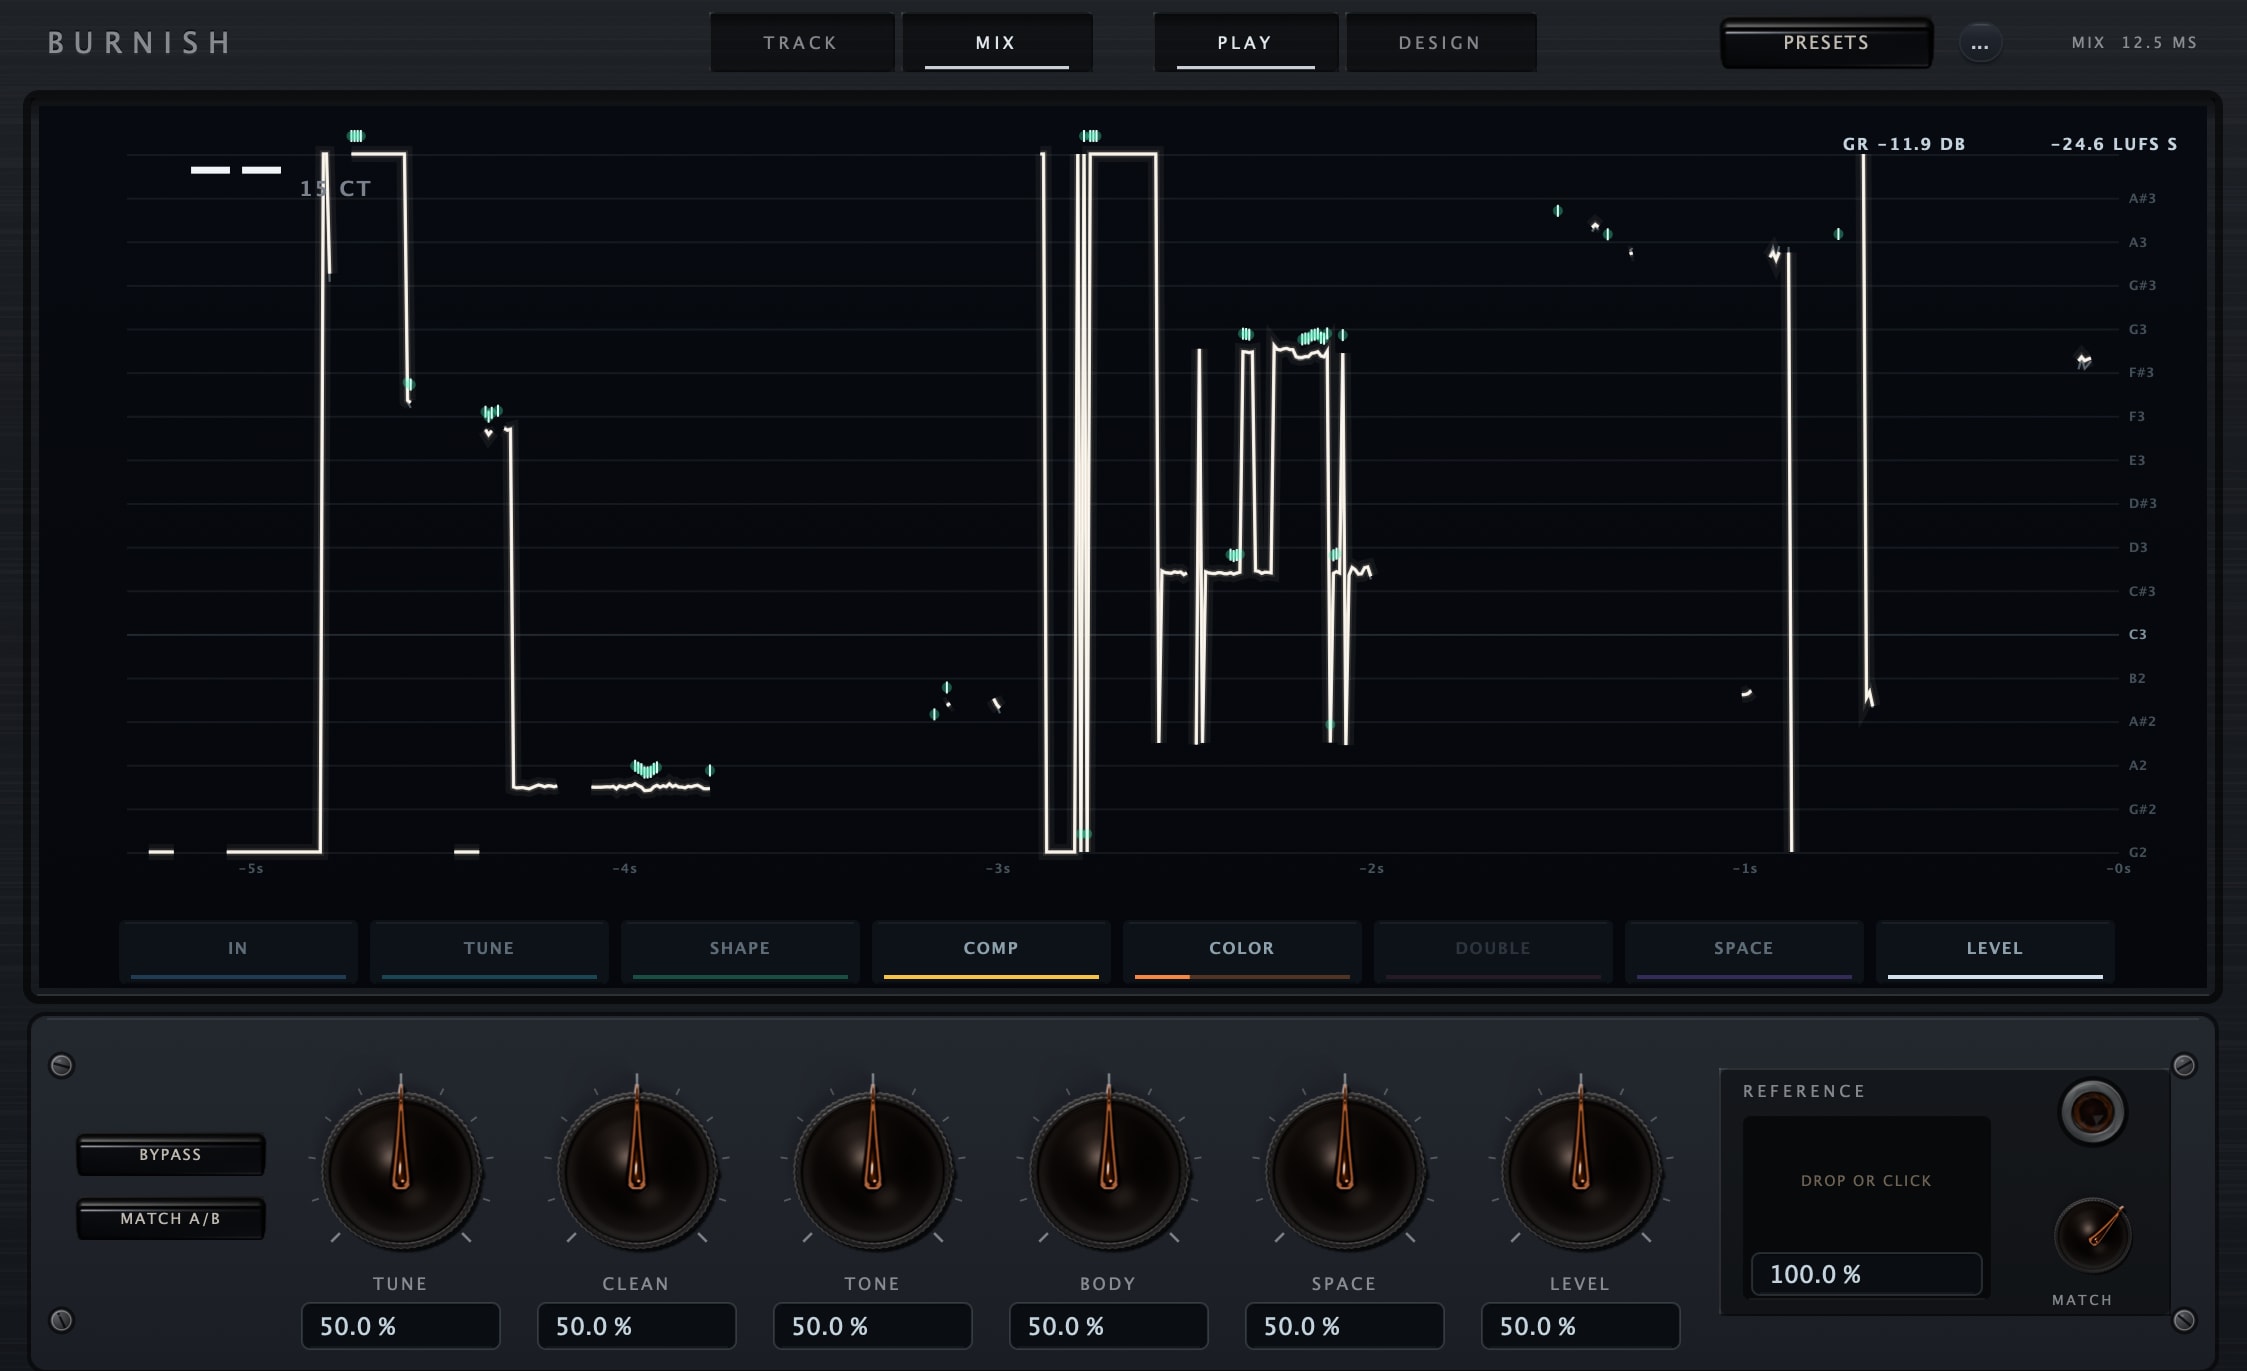Screen dimensions: 2247x1371
Task: Toggle the TUNE module tab
Action: click(x=489, y=951)
